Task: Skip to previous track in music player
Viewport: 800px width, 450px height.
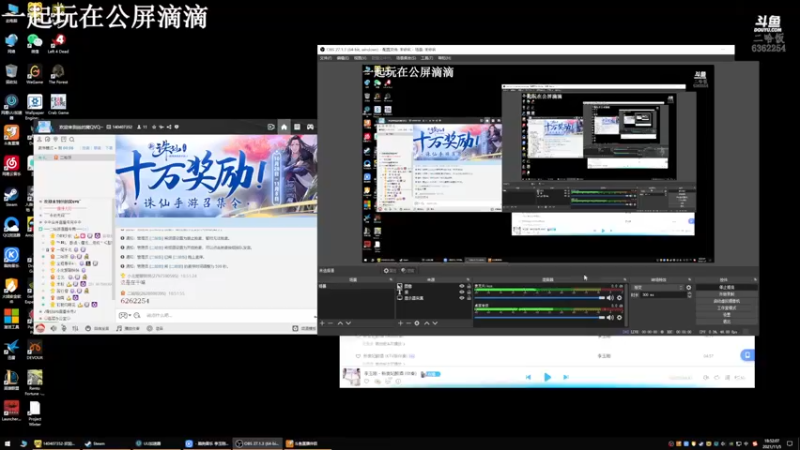Action: (x=528, y=377)
